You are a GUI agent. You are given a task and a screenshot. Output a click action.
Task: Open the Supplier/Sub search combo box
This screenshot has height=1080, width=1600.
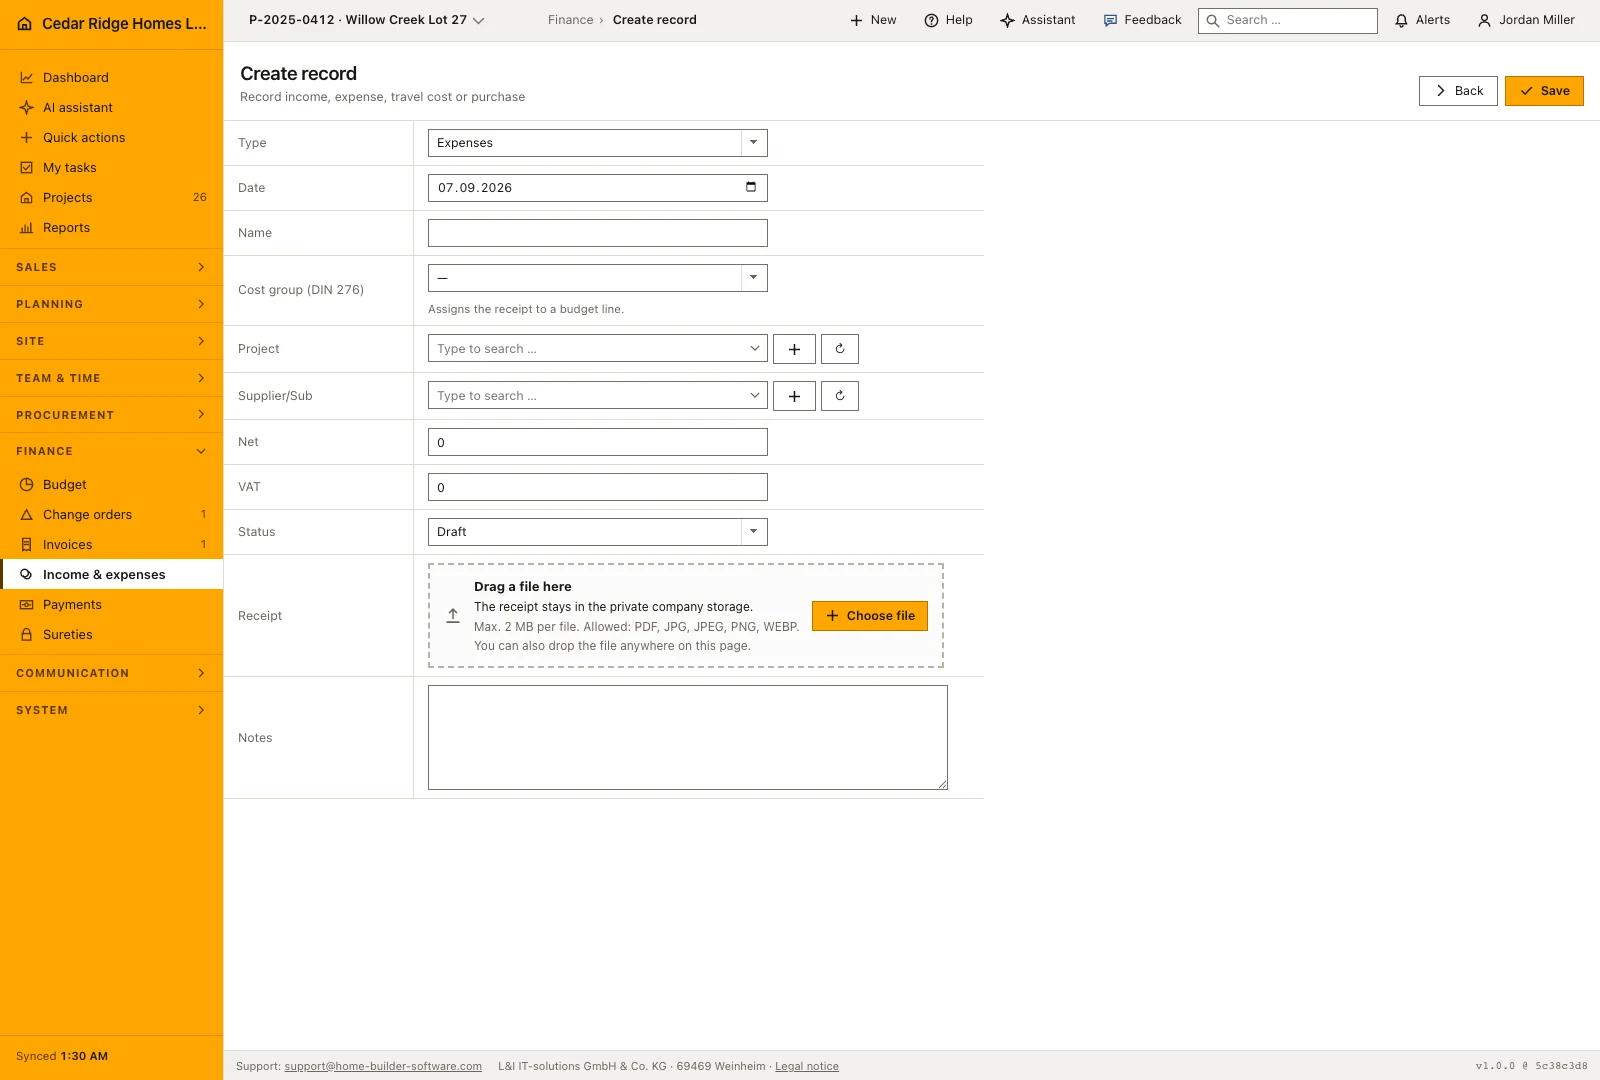(598, 396)
